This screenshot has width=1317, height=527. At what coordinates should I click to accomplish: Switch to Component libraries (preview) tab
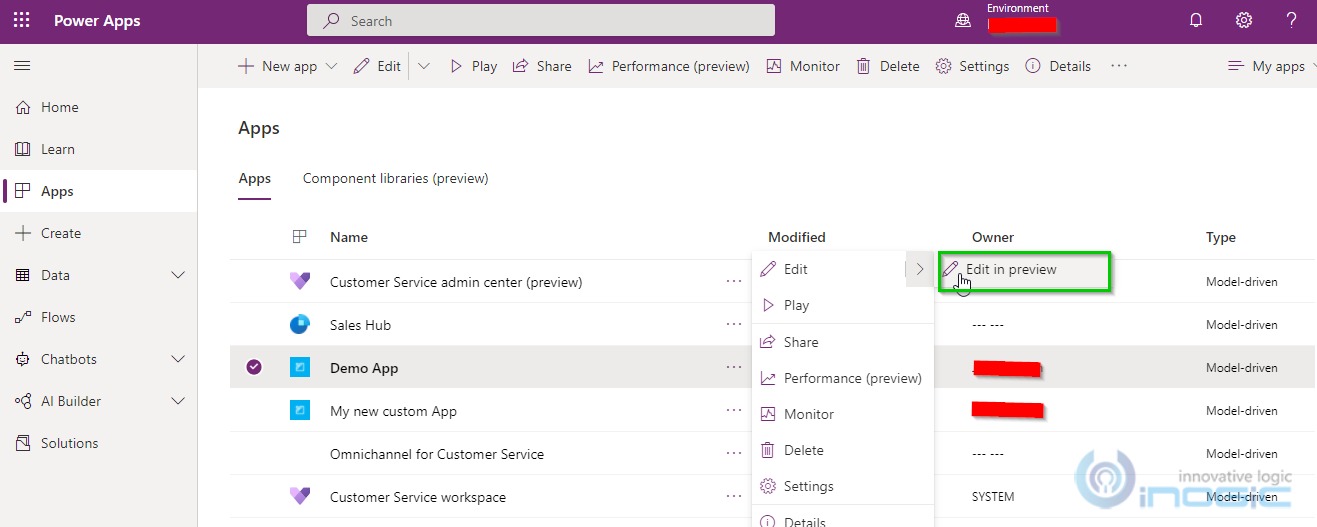(x=395, y=179)
